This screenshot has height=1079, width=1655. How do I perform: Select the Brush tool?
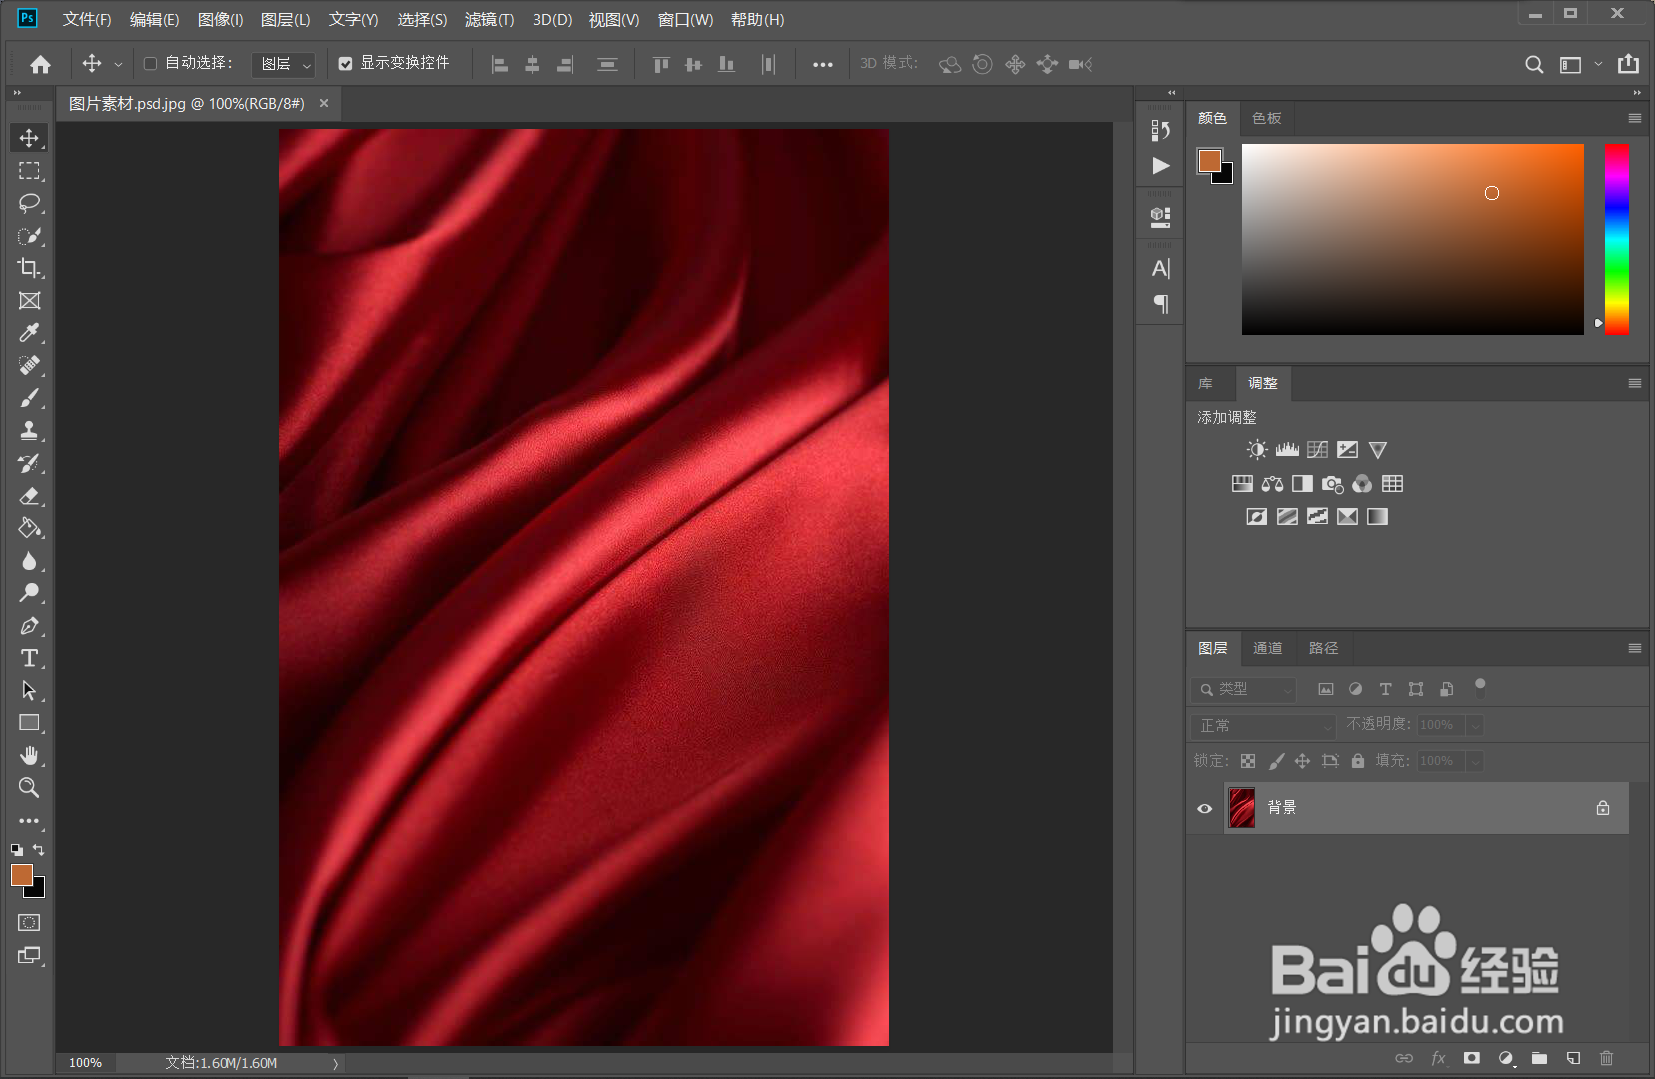pyautogui.click(x=29, y=398)
